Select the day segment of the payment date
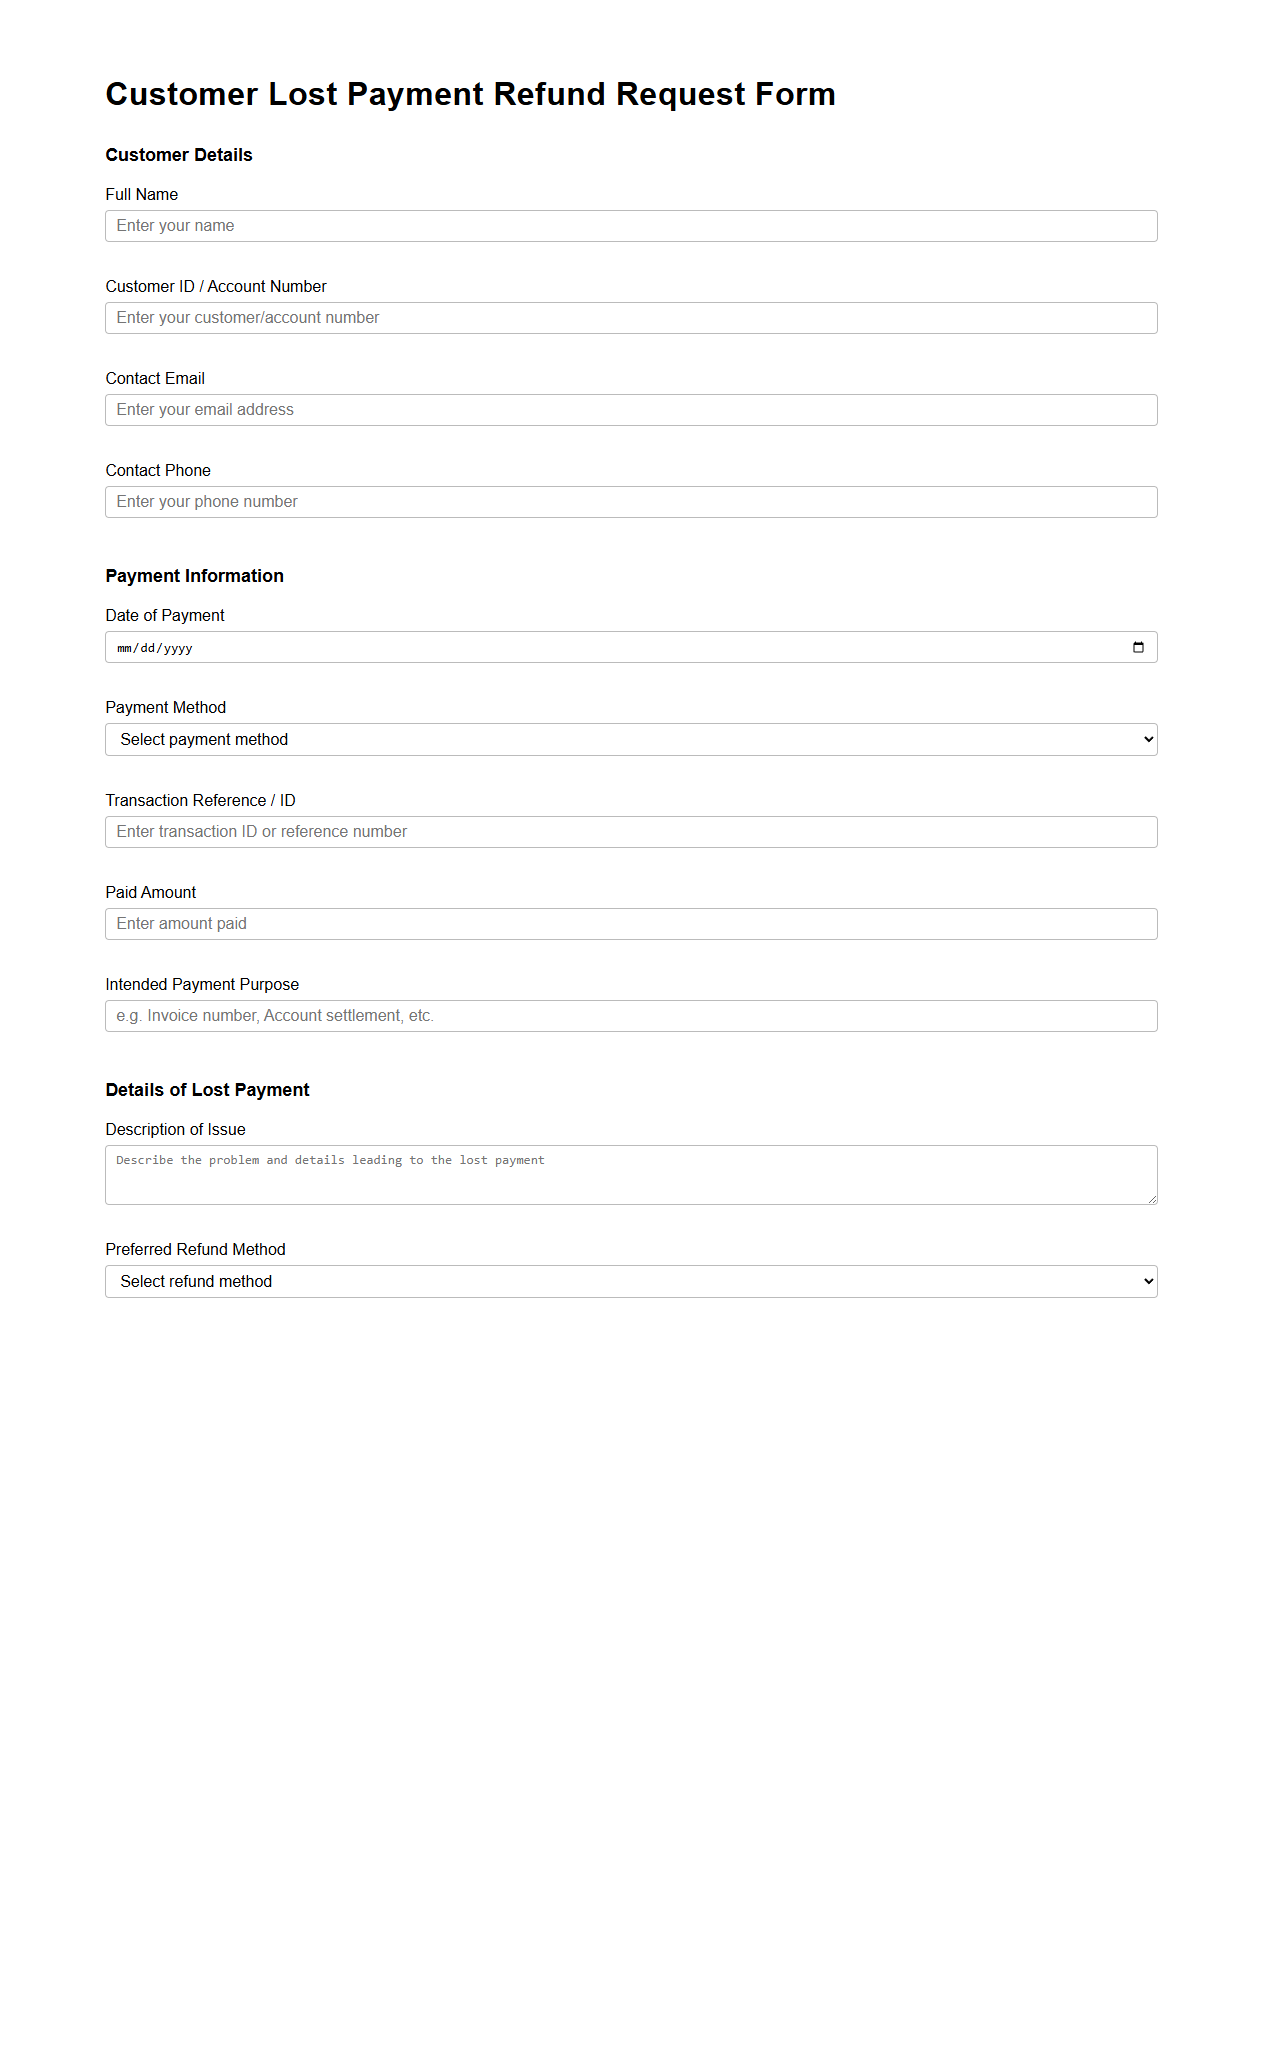 click(148, 648)
